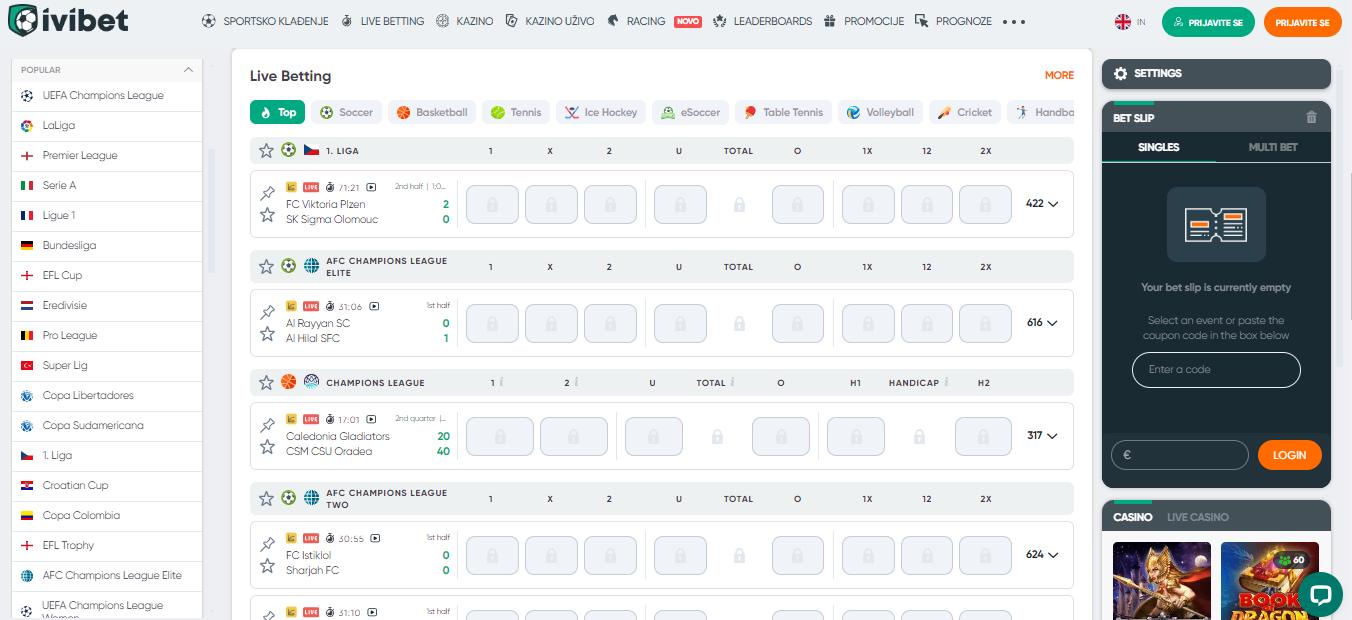Star the FC Istiklol vs Sharjah match
The image size is (1352, 620).
pos(267,566)
